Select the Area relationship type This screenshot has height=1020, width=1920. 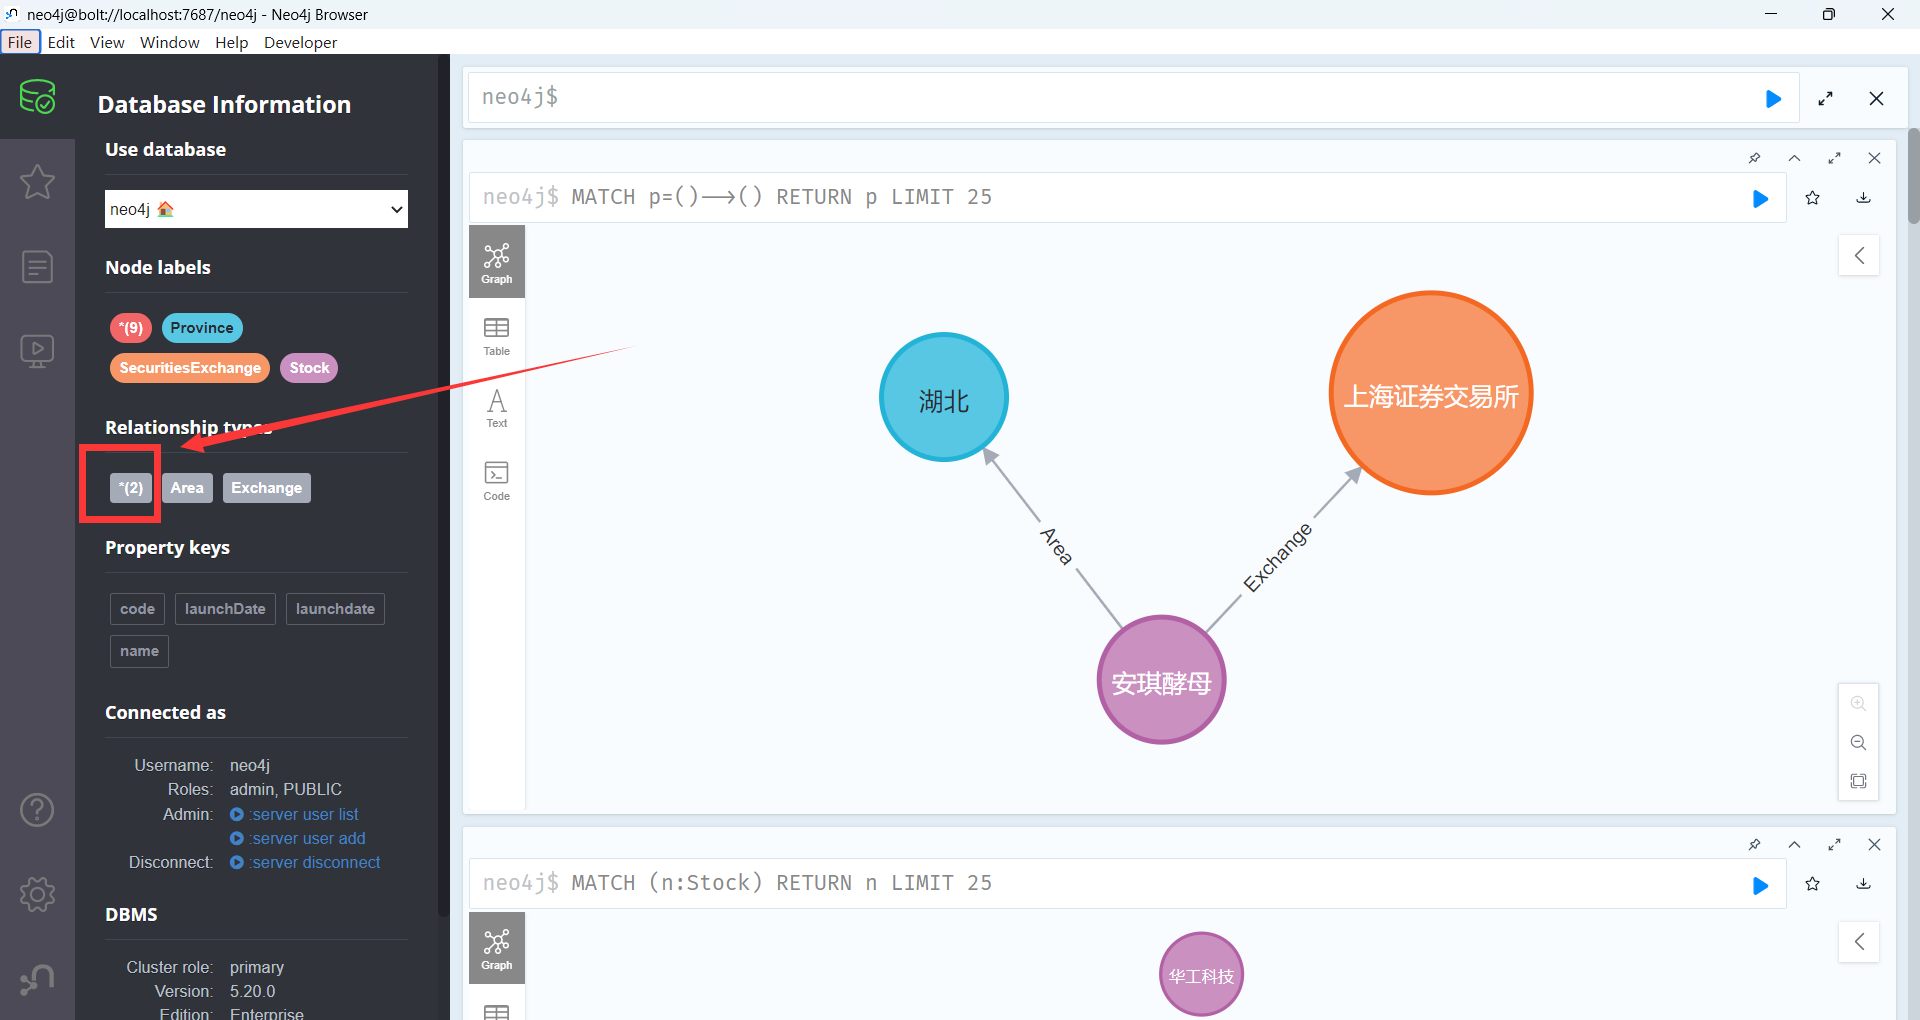pyautogui.click(x=187, y=488)
